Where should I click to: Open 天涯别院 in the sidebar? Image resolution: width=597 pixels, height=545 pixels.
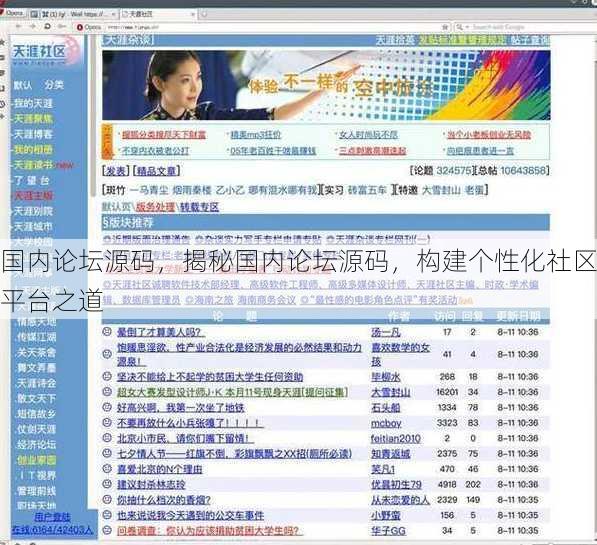[x=33, y=211]
